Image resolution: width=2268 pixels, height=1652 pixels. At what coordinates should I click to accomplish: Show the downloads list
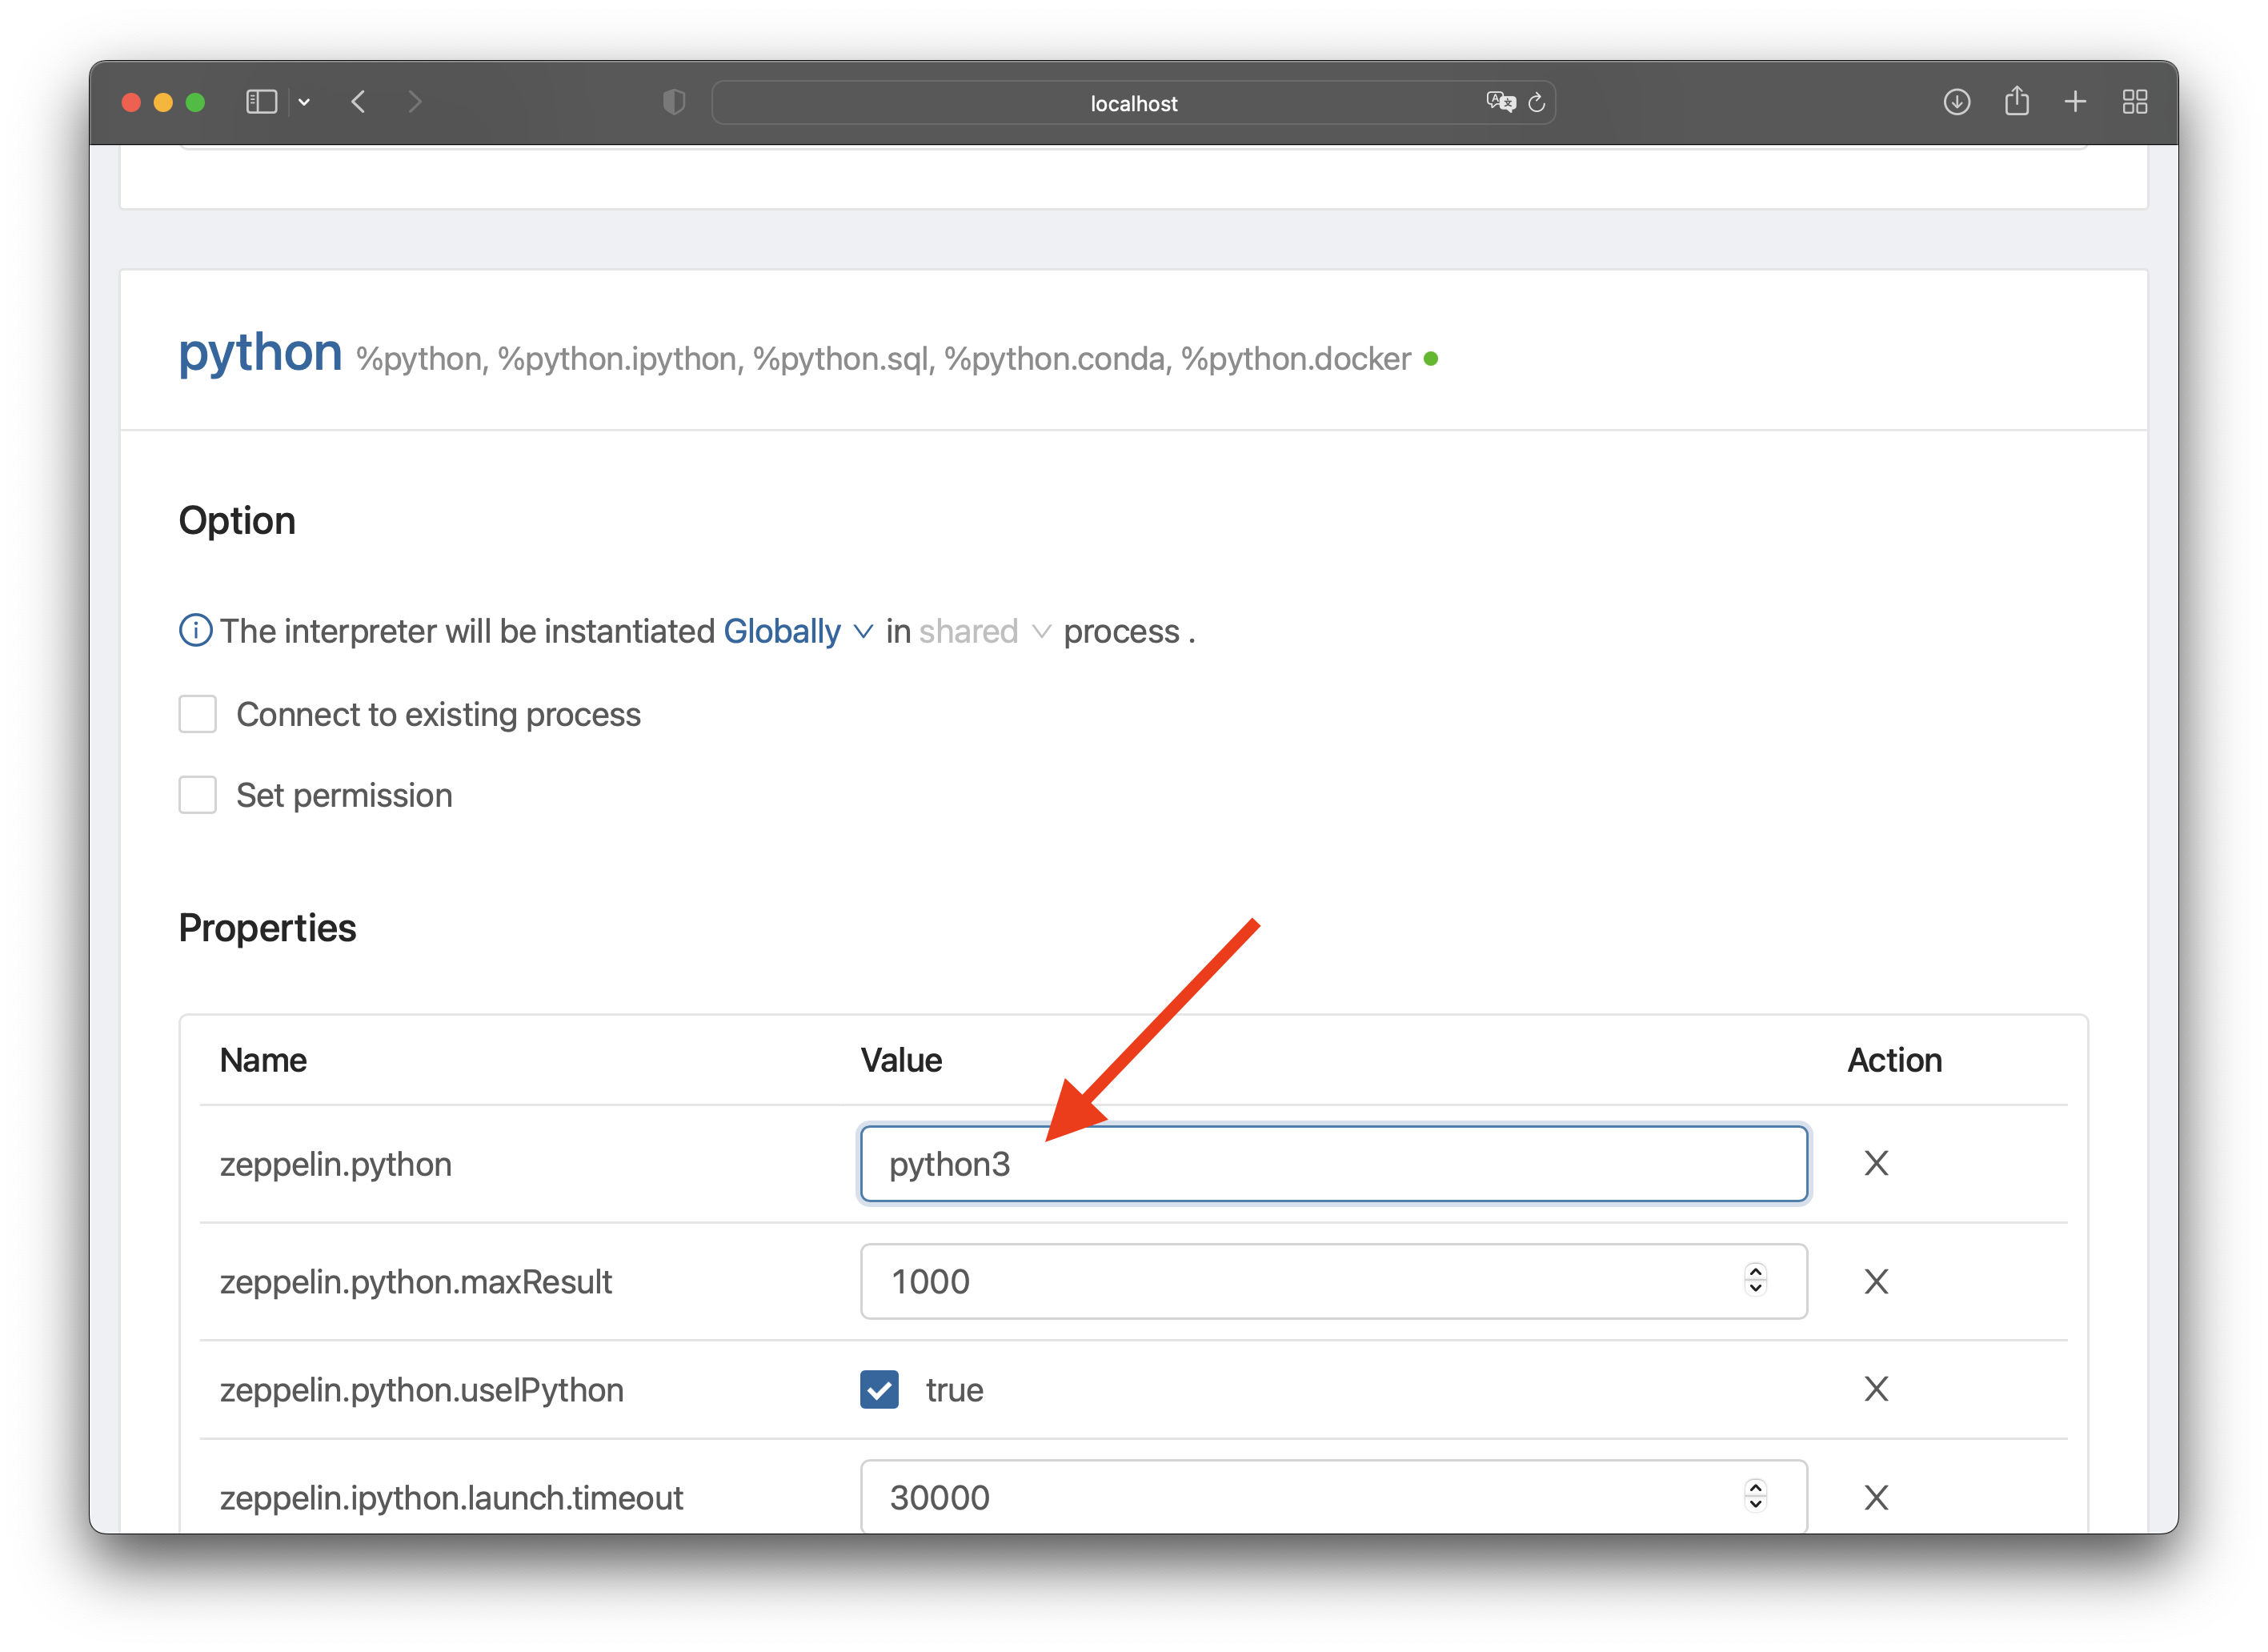tap(1956, 102)
